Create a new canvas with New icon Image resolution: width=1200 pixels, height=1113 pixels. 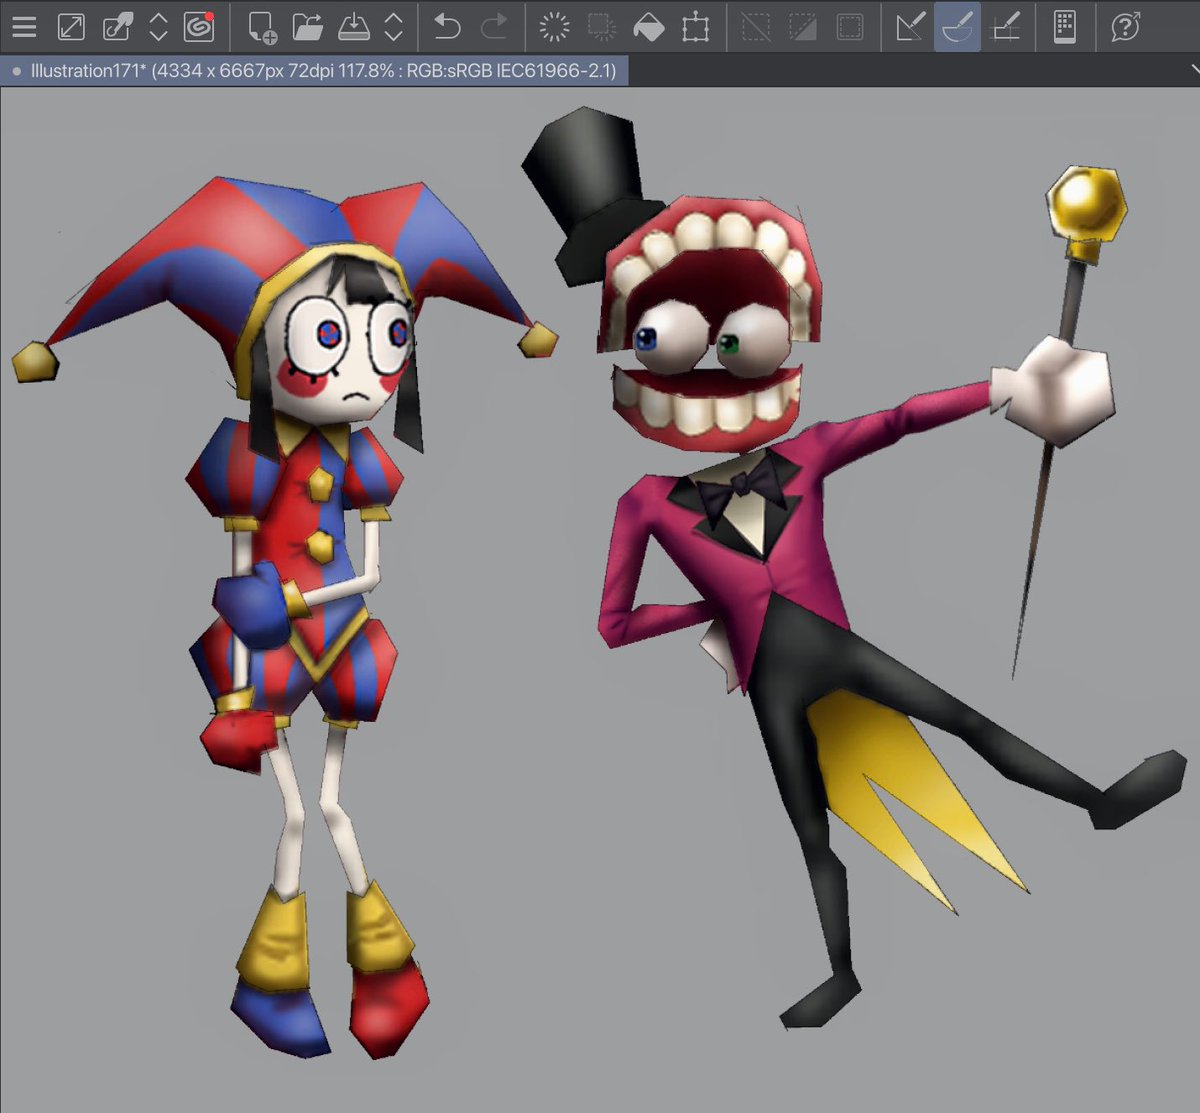pyautogui.click(x=262, y=27)
